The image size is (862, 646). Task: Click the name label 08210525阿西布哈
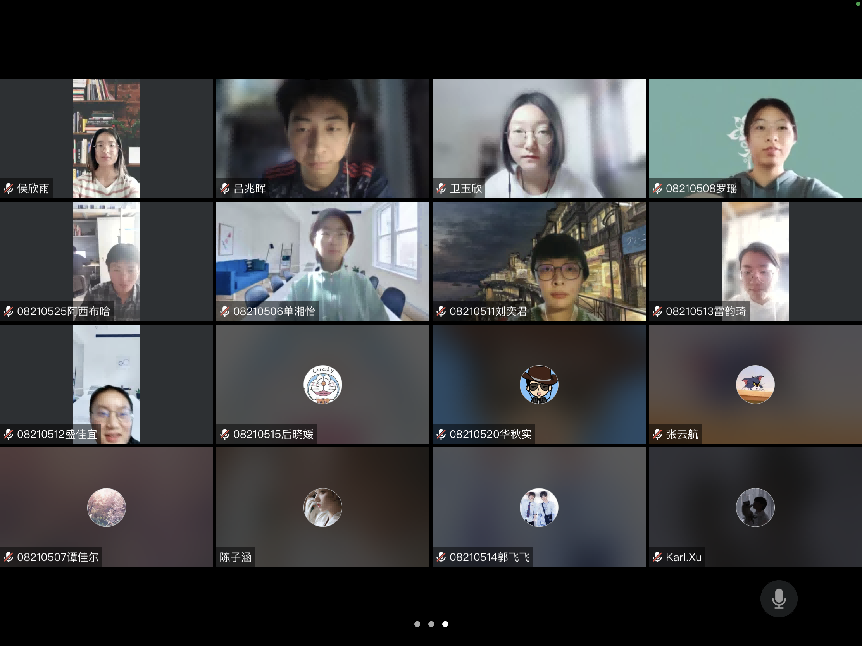(x=63, y=311)
